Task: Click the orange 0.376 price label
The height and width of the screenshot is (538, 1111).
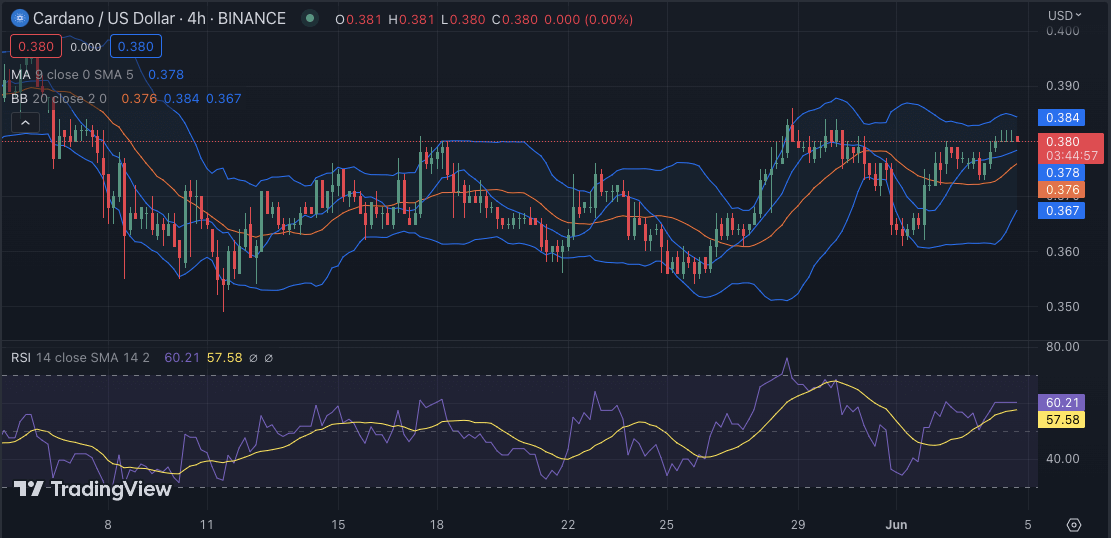Action: [x=1061, y=190]
